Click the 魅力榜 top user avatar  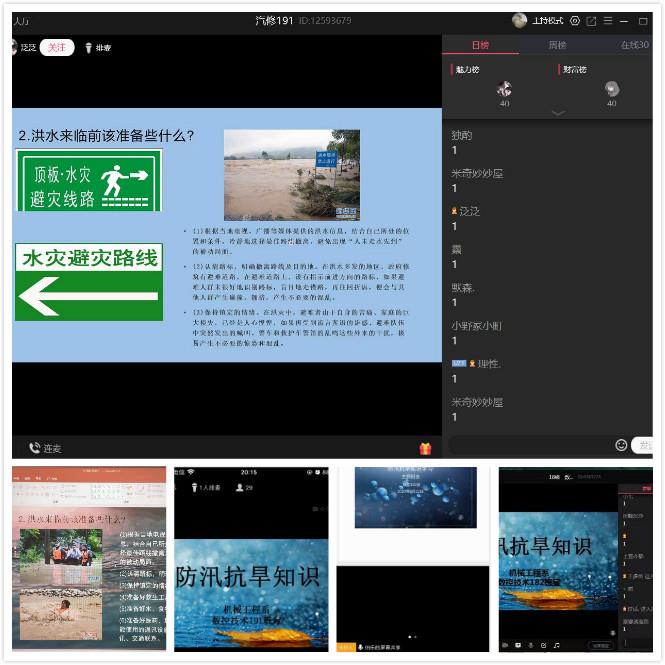pyautogui.click(x=504, y=89)
